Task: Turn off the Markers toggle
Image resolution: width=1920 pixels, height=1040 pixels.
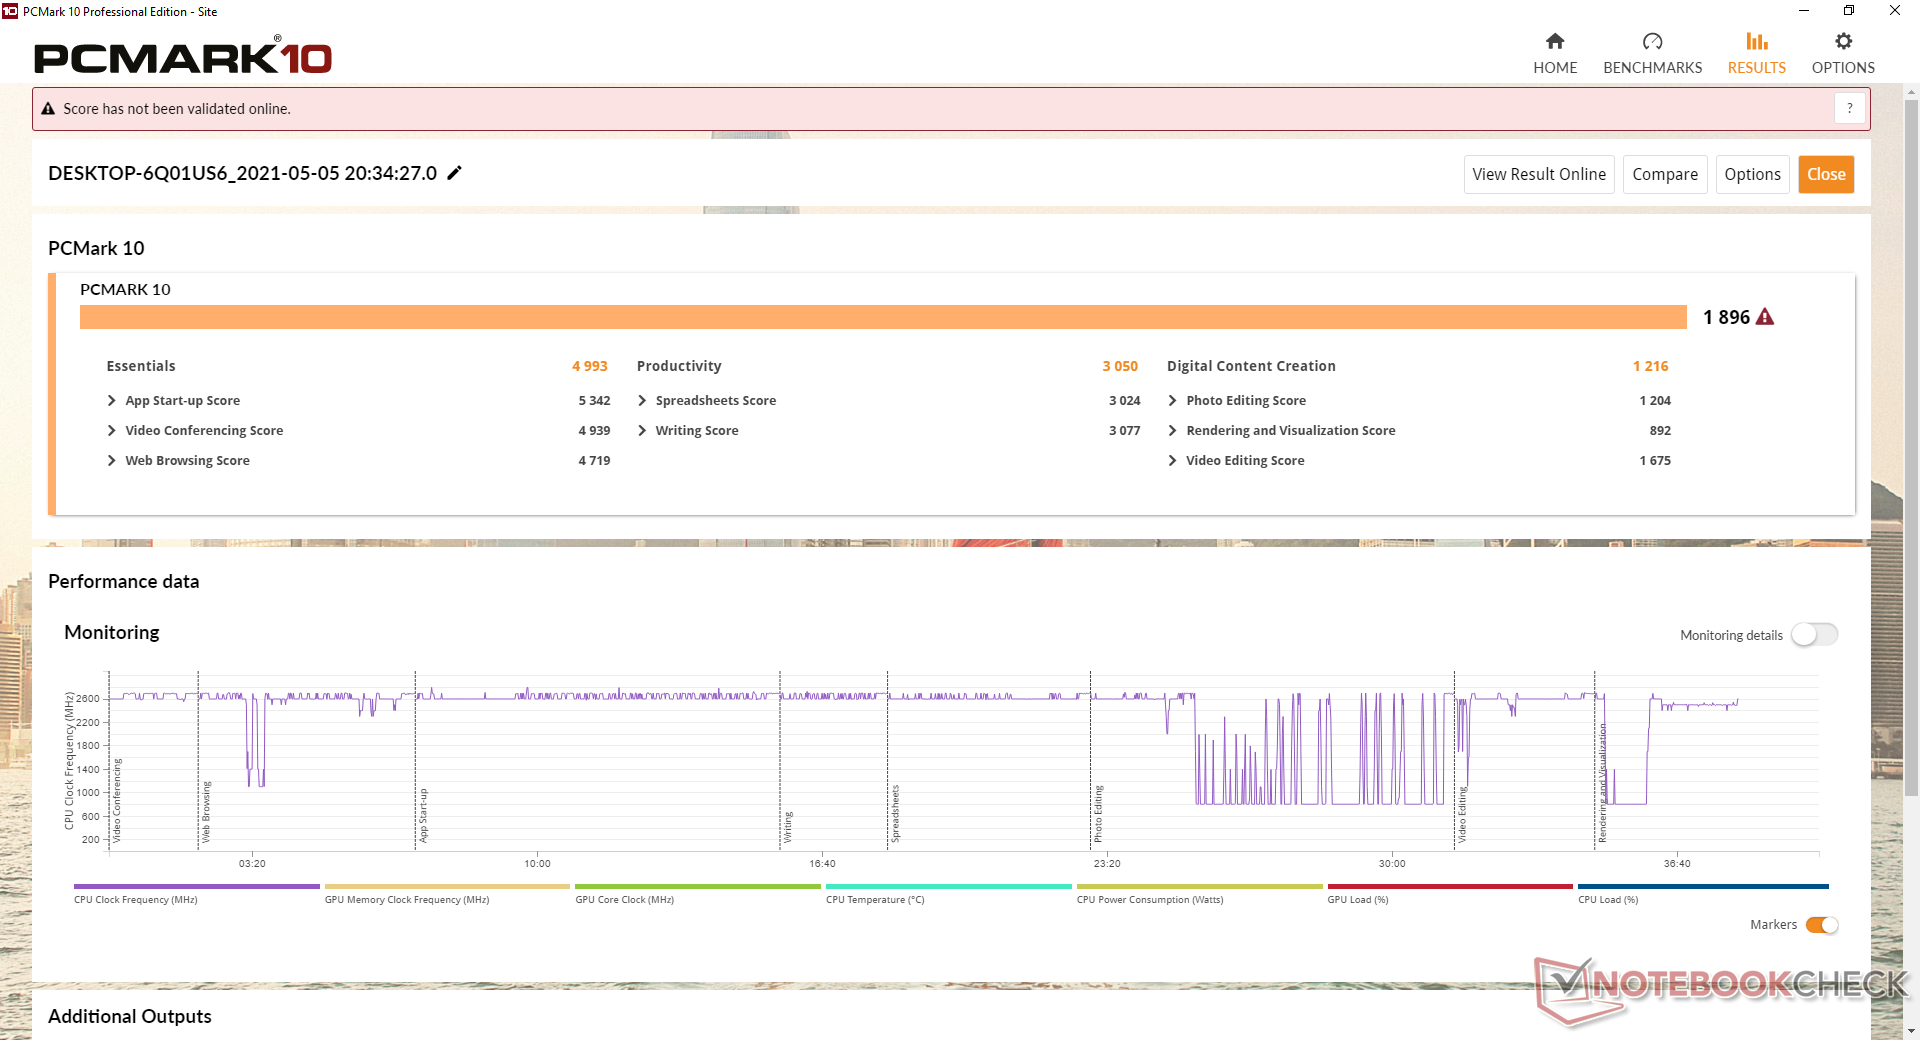Action: click(x=1822, y=925)
